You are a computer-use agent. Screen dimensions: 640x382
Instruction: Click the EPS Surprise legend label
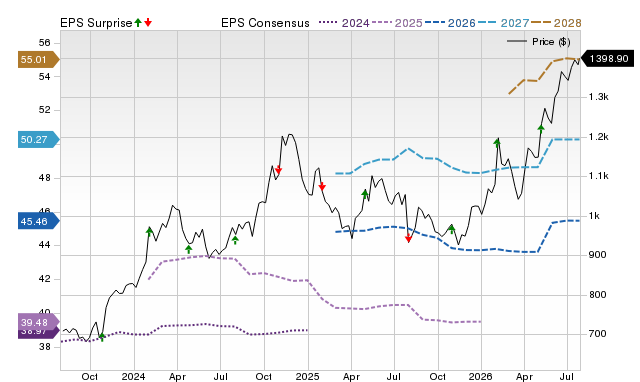tap(96, 23)
